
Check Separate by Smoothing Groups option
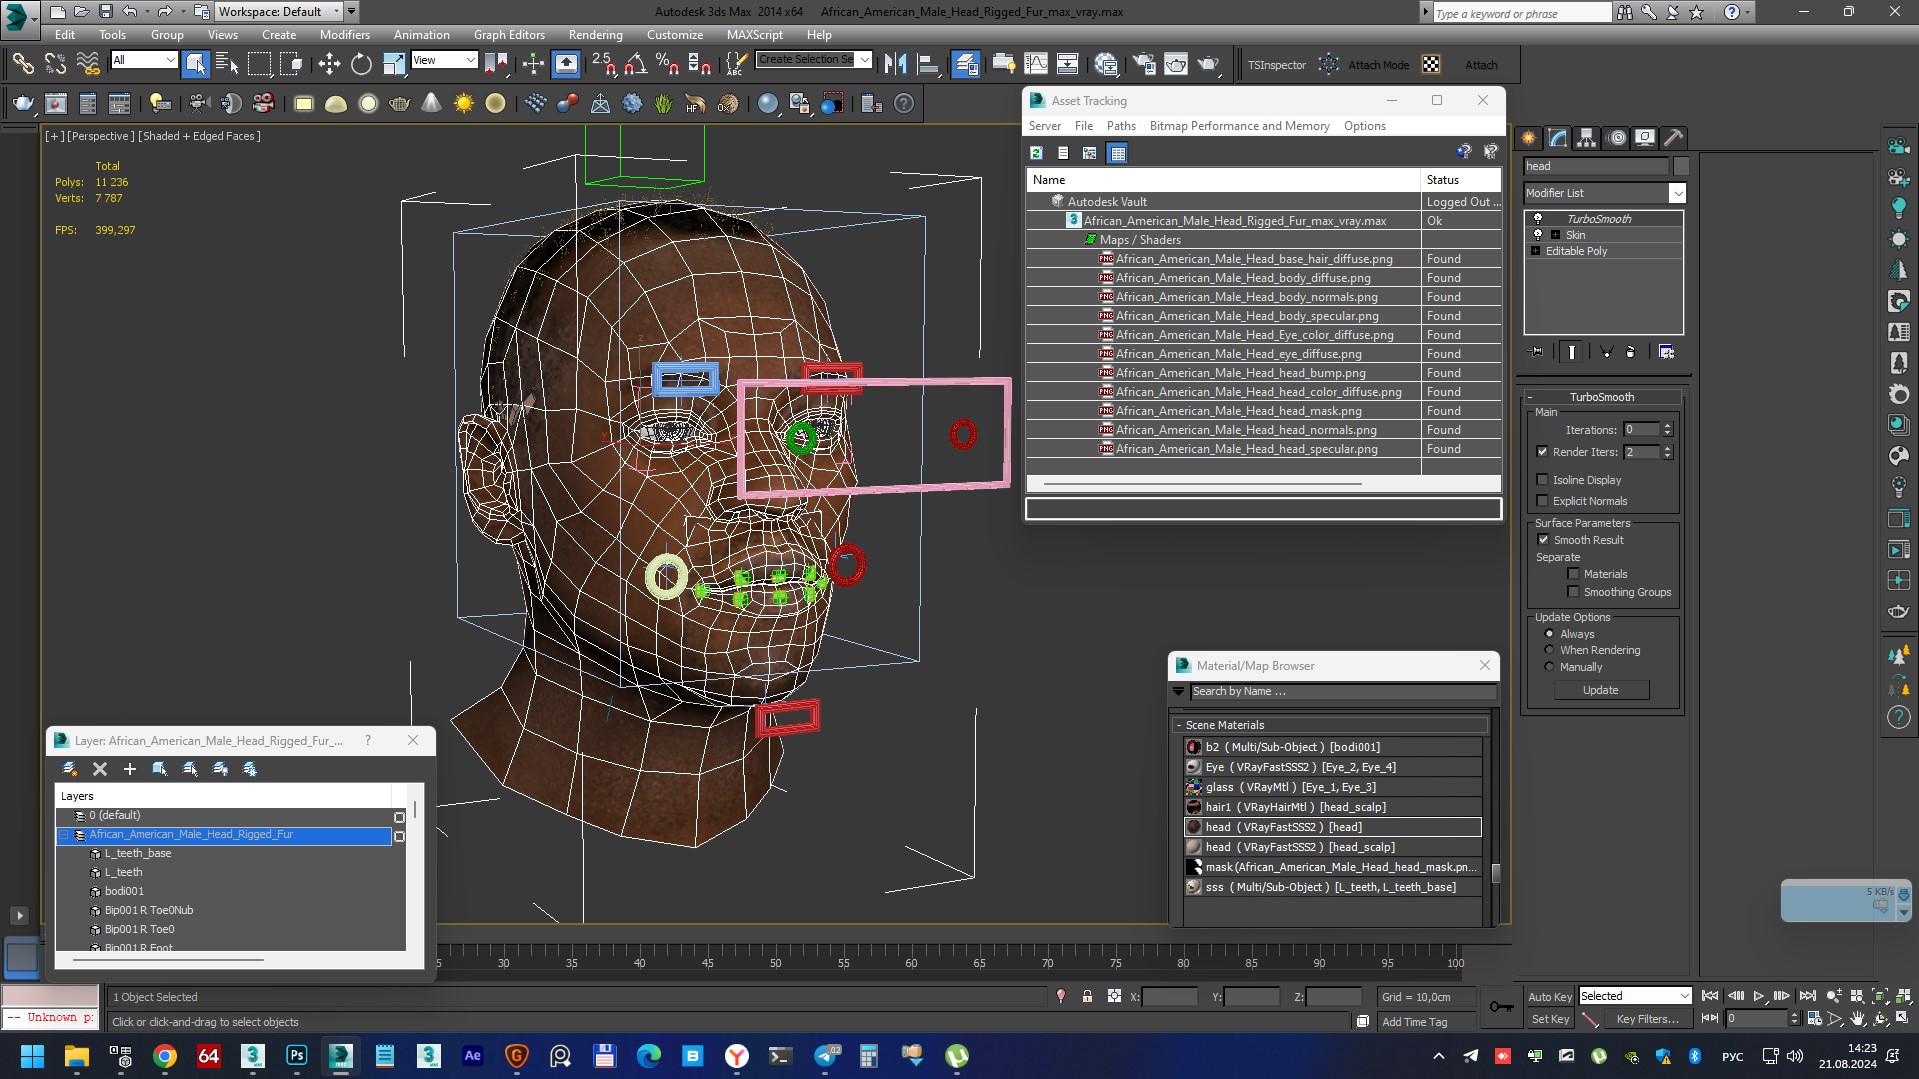1573,592
